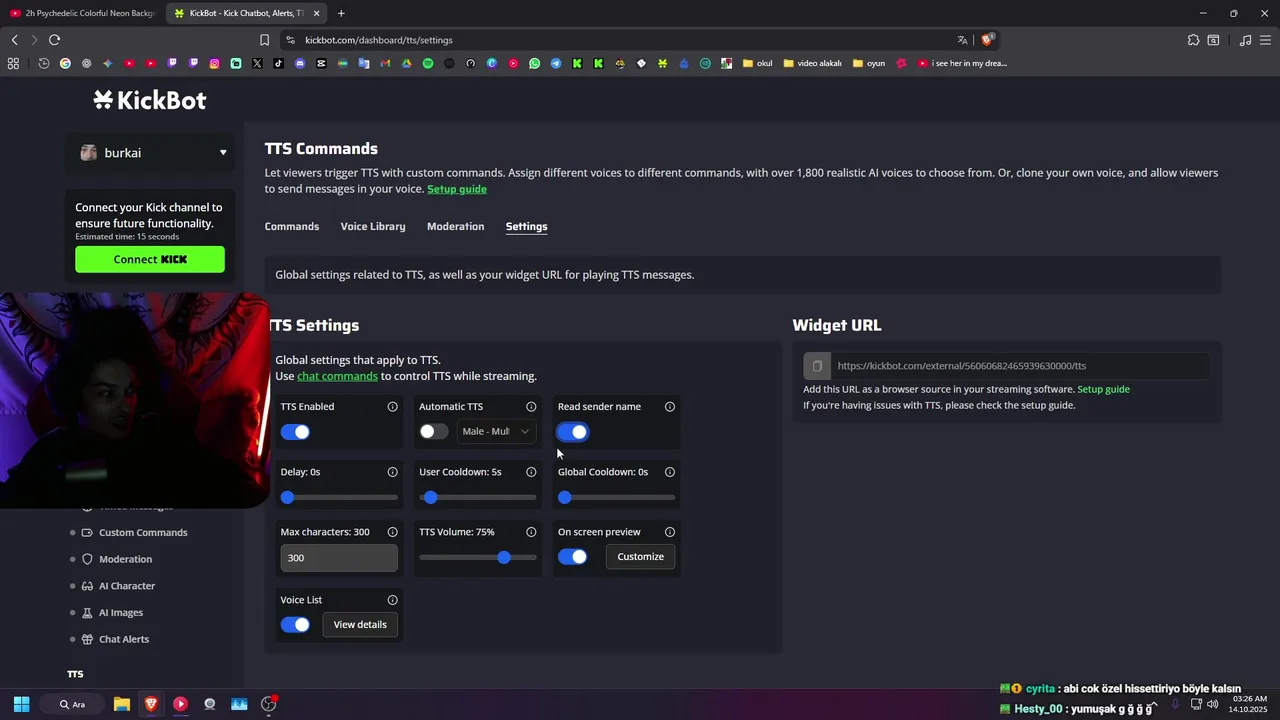Screen dimensions: 1280x720
Task: Click the Delay slider handle
Action: tap(288, 497)
